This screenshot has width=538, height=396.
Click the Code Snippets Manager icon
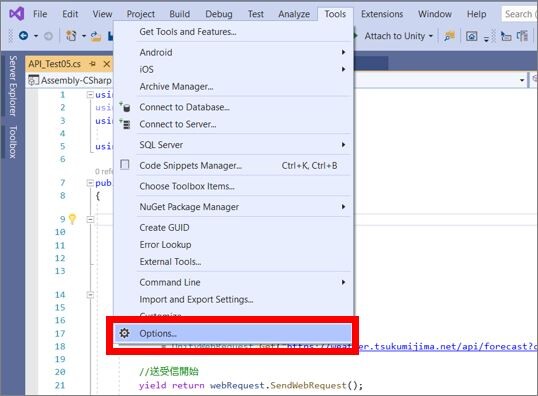(x=125, y=165)
